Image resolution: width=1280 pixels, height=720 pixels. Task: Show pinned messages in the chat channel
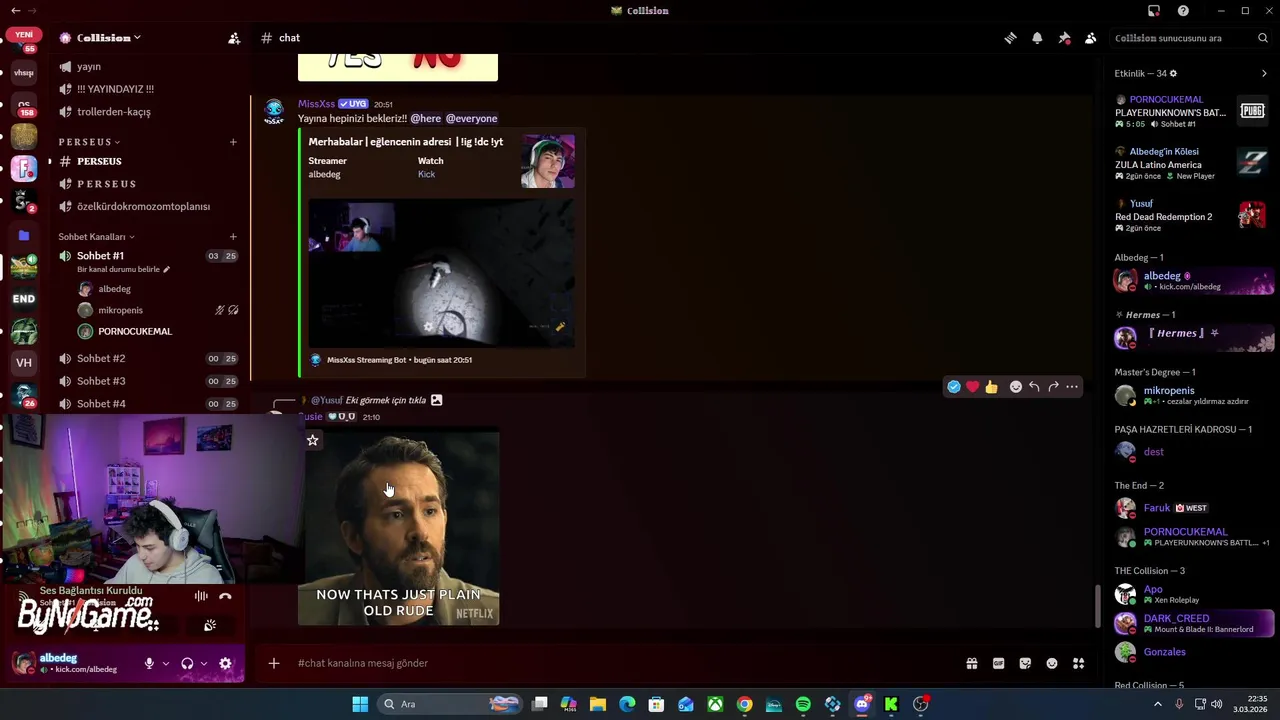(x=1064, y=38)
